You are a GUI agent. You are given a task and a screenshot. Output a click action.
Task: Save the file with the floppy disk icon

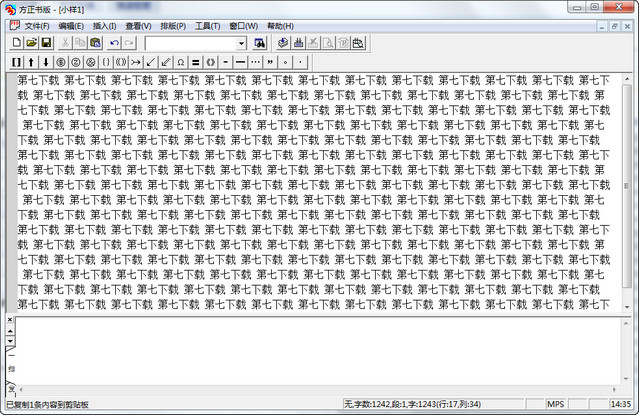click(x=46, y=43)
